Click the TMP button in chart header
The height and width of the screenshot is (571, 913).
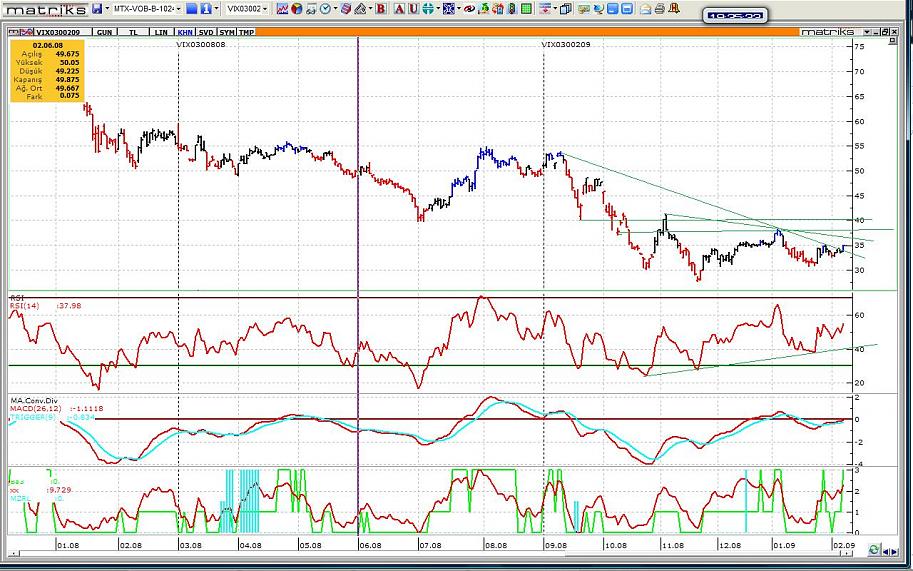247,32
